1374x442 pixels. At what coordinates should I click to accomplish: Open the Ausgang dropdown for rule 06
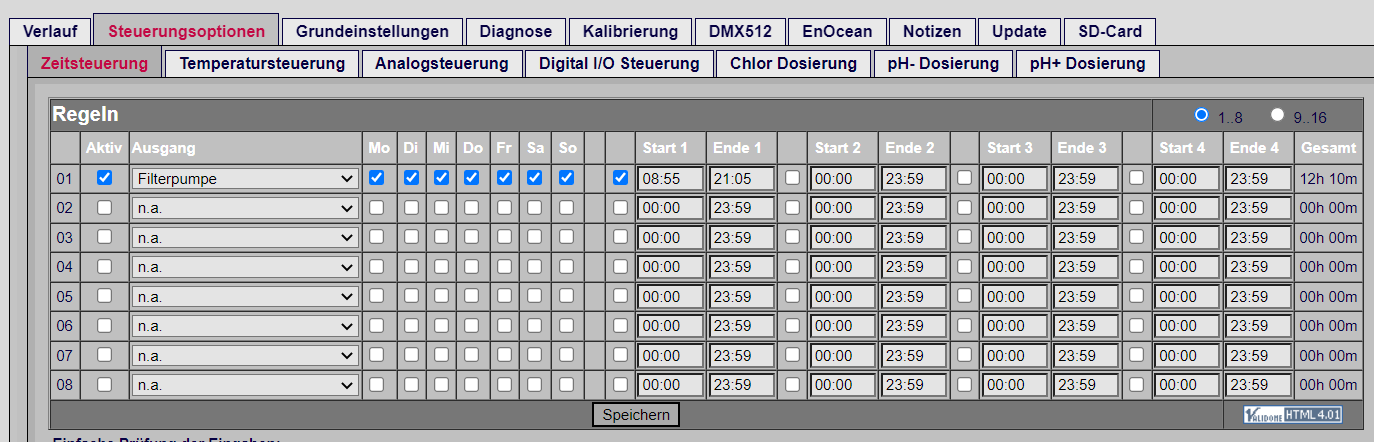[x=244, y=327]
